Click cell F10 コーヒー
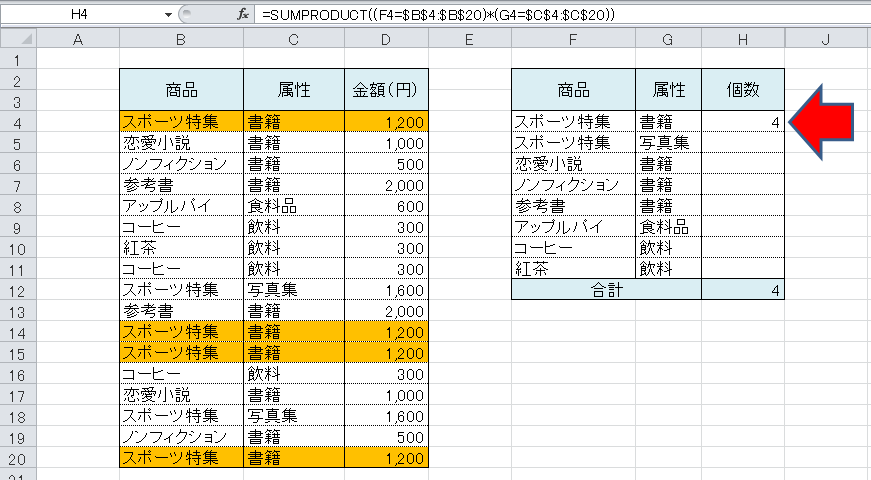 pyautogui.click(x=573, y=248)
